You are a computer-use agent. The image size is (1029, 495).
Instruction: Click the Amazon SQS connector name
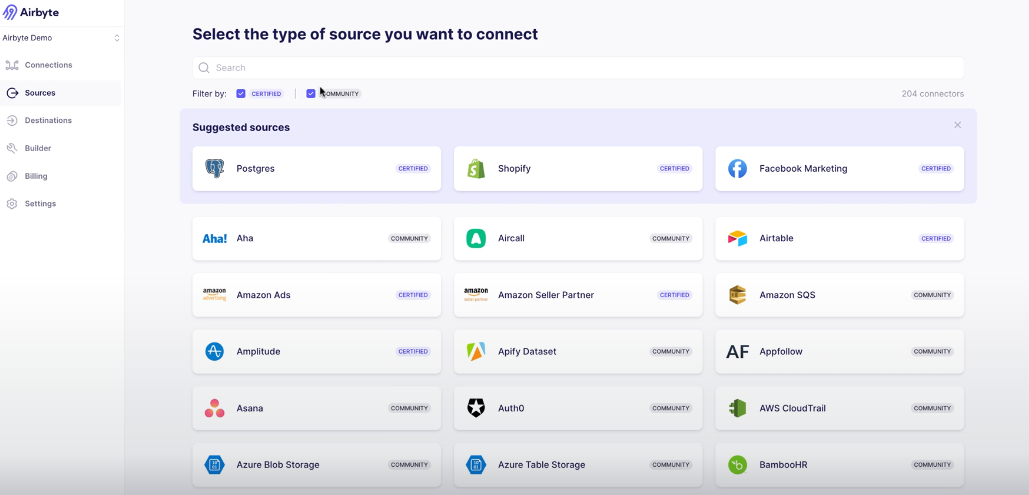(788, 295)
